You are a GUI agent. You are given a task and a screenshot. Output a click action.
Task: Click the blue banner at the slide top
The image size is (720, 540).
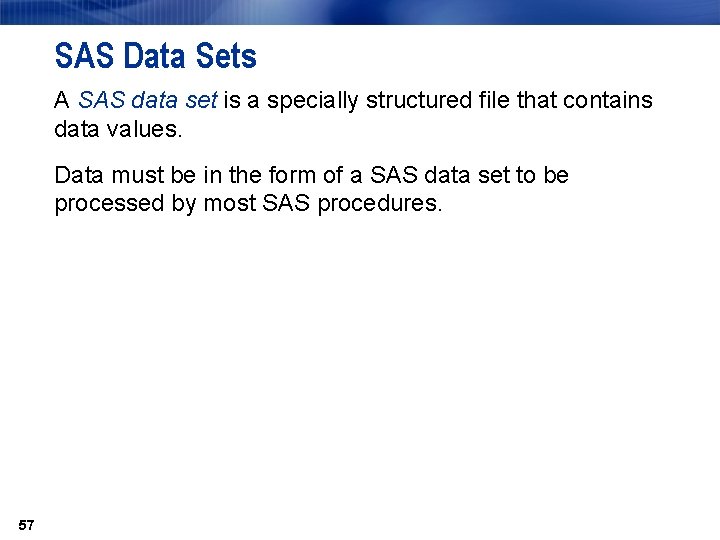tap(360, 11)
